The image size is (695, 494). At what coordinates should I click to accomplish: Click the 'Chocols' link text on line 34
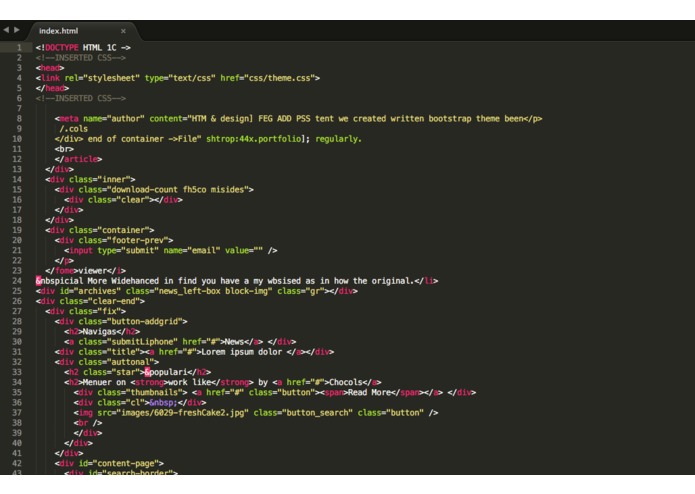(x=346, y=382)
